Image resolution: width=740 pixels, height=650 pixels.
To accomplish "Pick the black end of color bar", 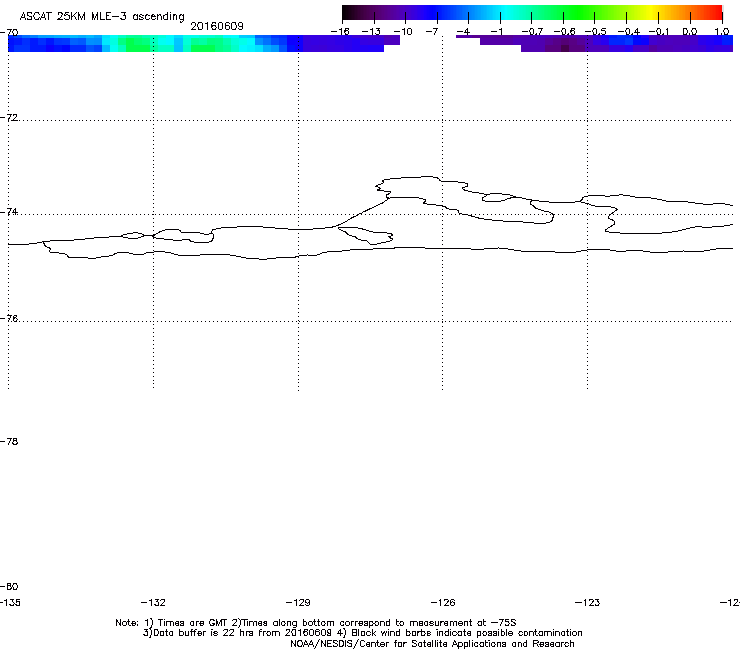I will (x=347, y=12).
